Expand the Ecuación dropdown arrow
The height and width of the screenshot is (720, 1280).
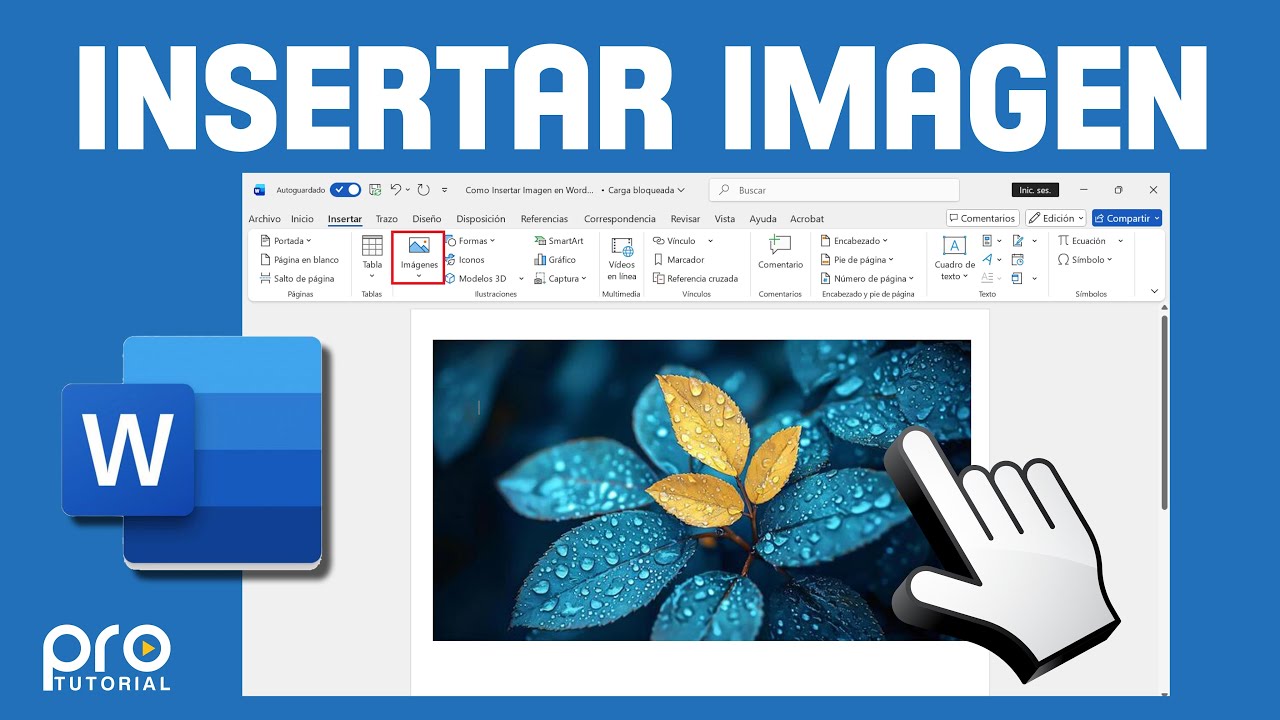point(1120,241)
